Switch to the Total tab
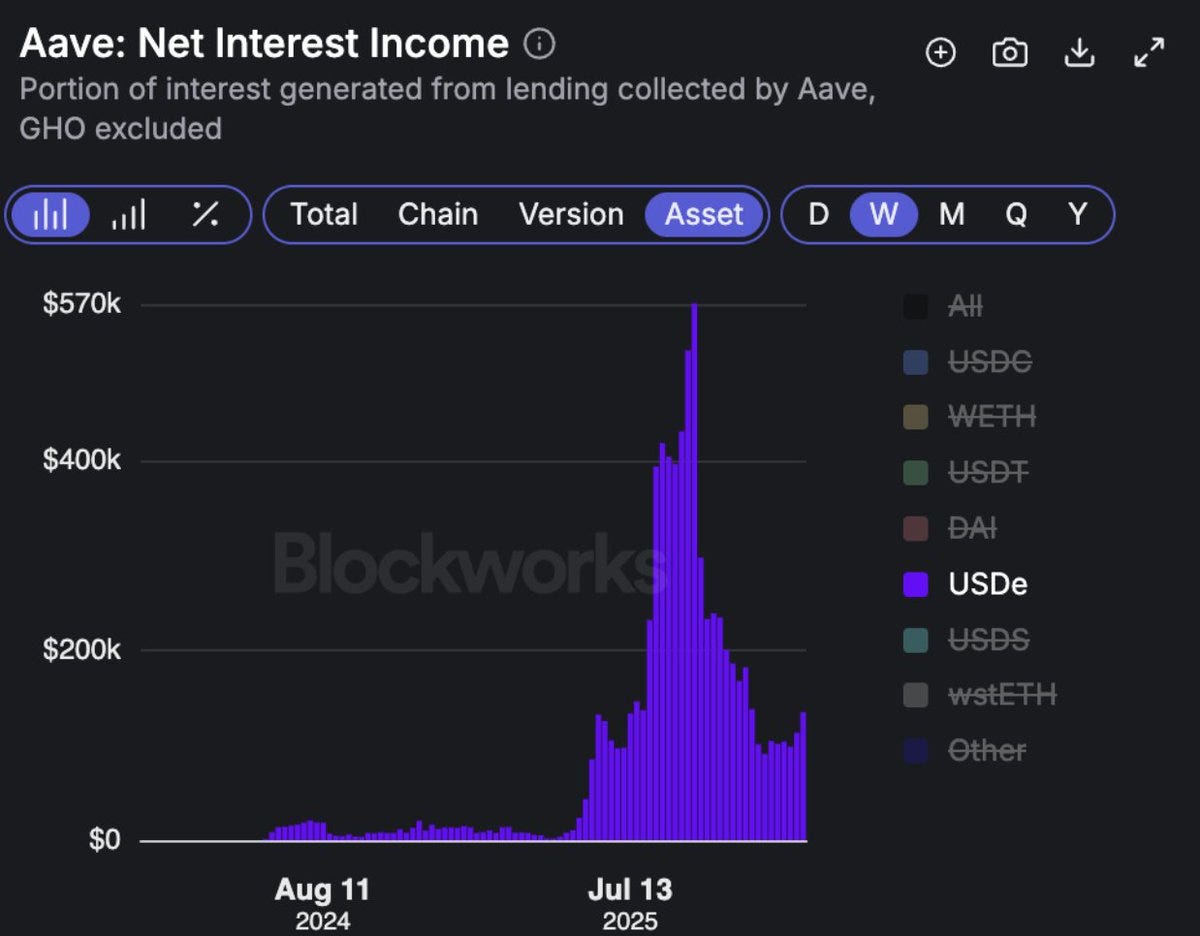 pyautogui.click(x=324, y=214)
